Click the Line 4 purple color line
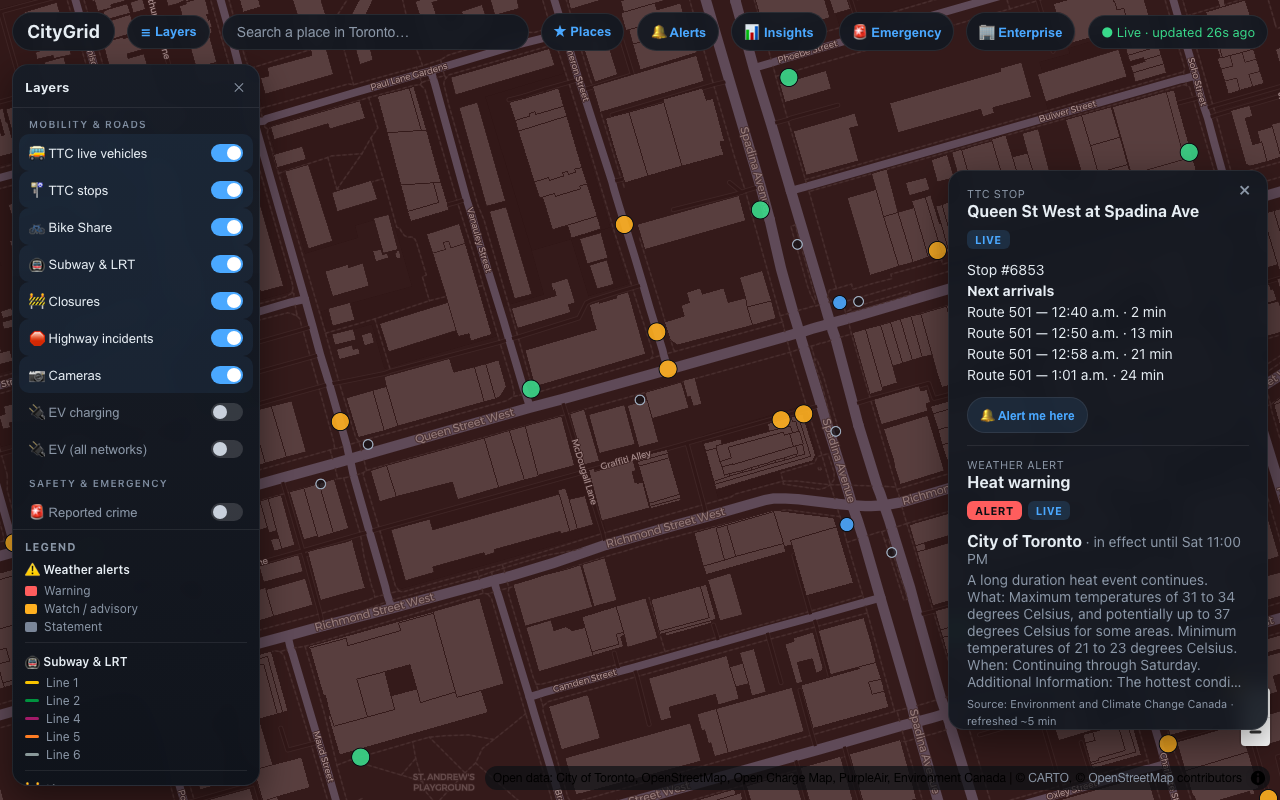This screenshot has height=800, width=1280. click(32, 719)
